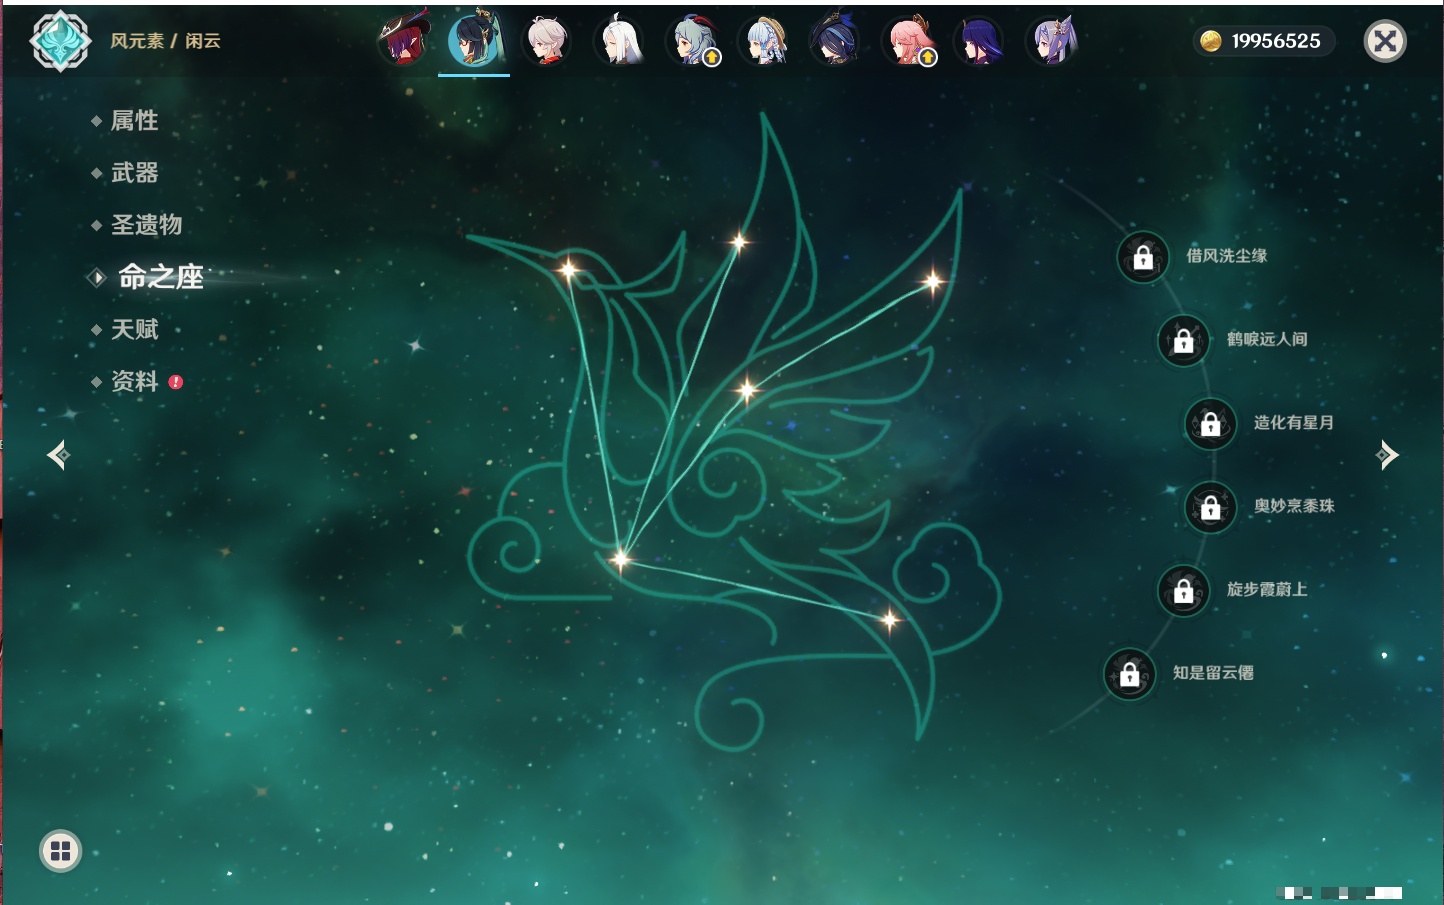Click the Mora balance 19956525

pyautogui.click(x=1276, y=41)
